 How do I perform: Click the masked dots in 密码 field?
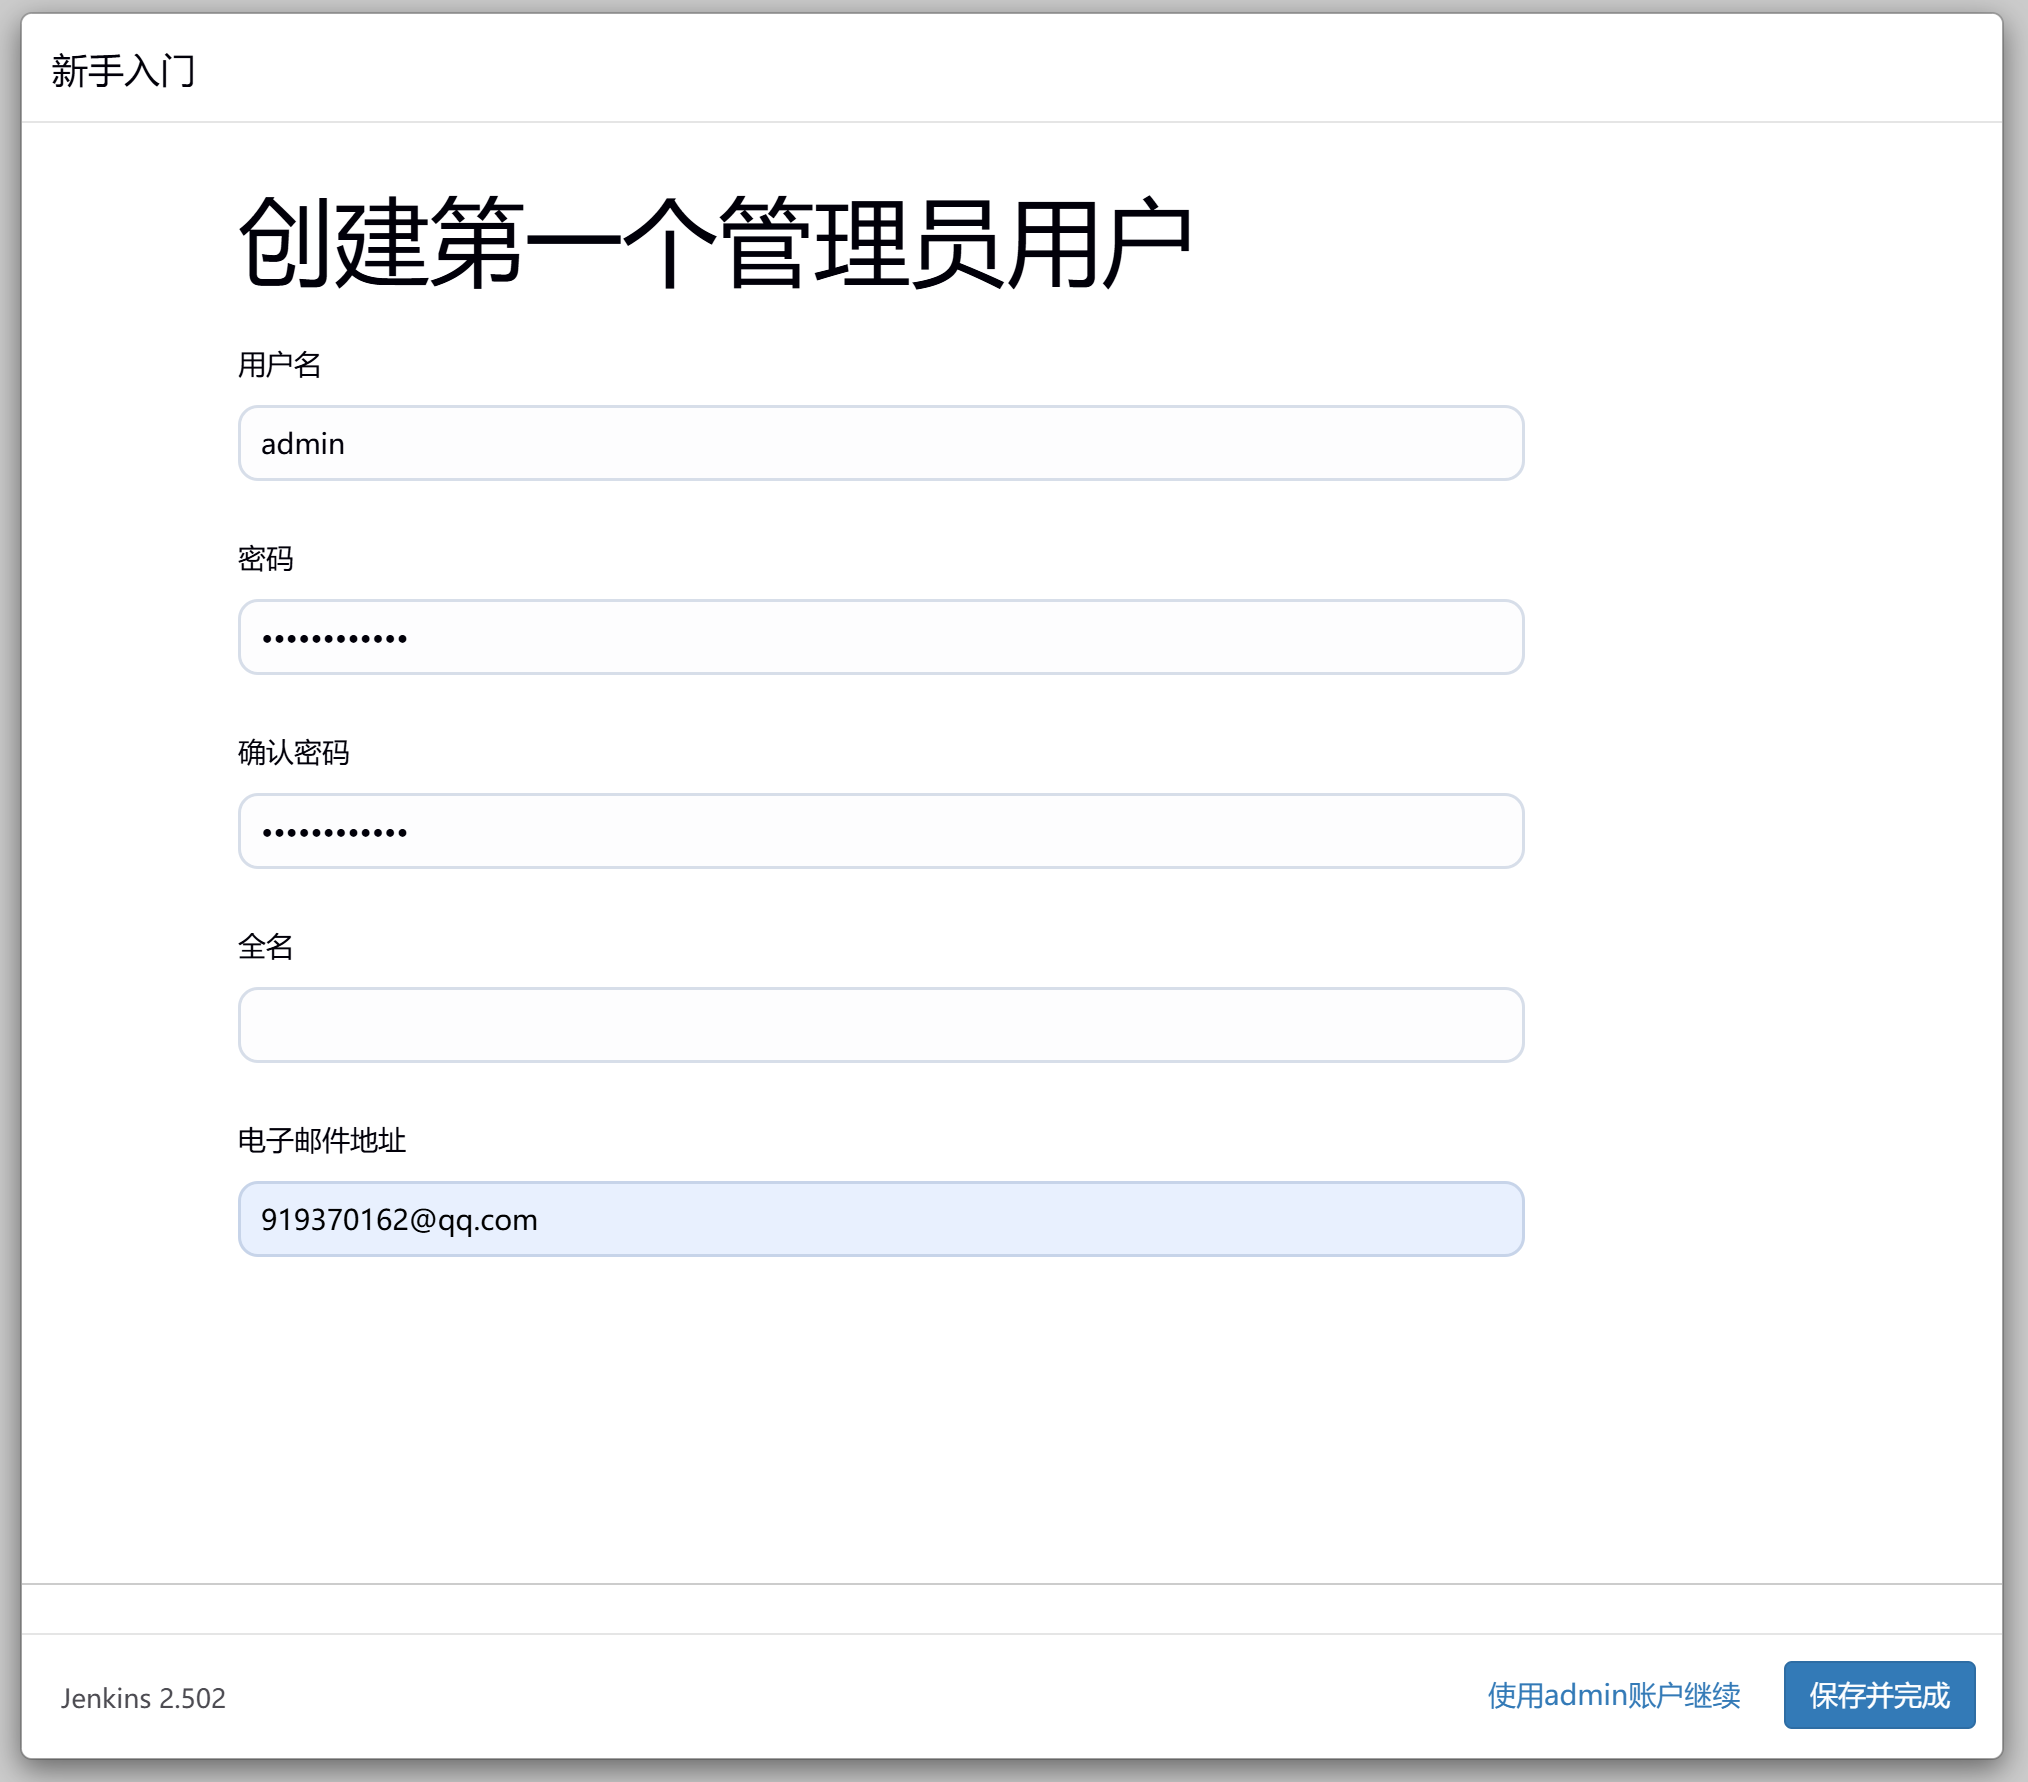click(x=334, y=638)
